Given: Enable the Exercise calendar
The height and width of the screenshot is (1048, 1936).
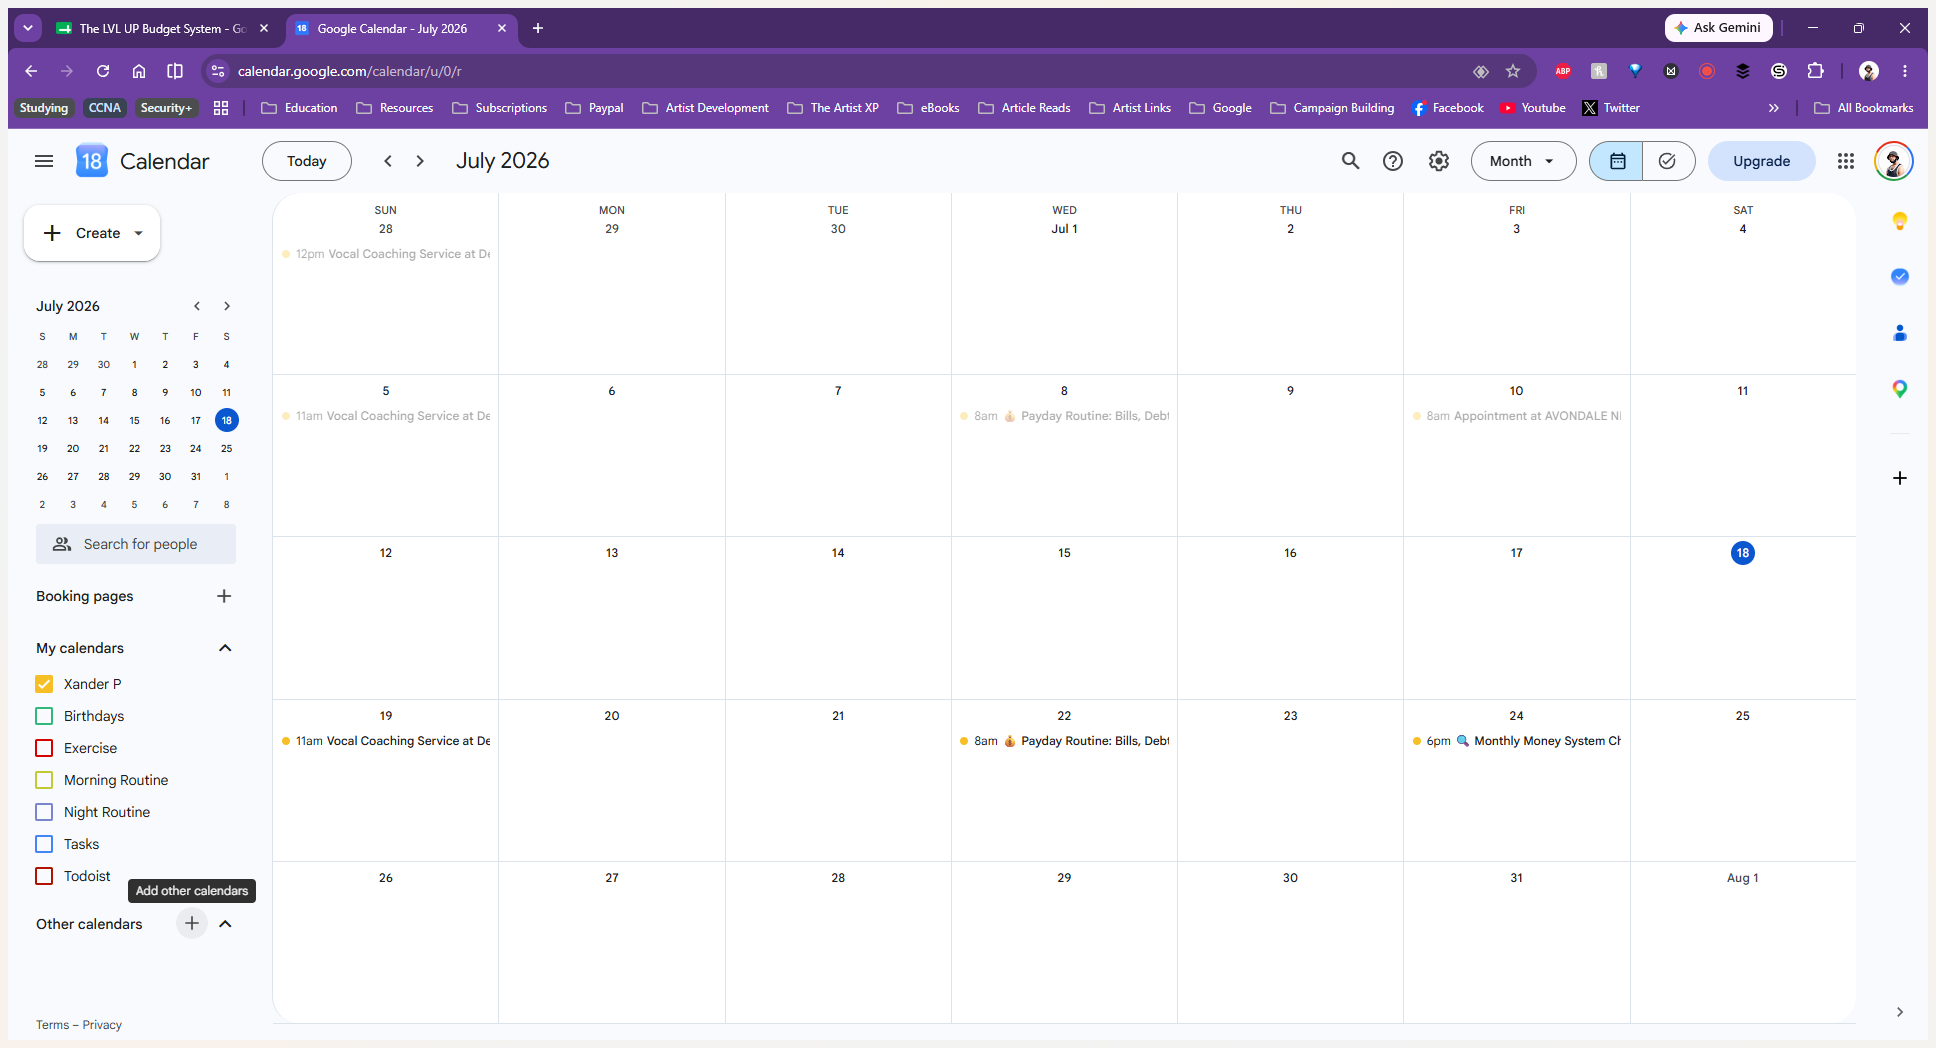Looking at the screenshot, I should (x=44, y=748).
